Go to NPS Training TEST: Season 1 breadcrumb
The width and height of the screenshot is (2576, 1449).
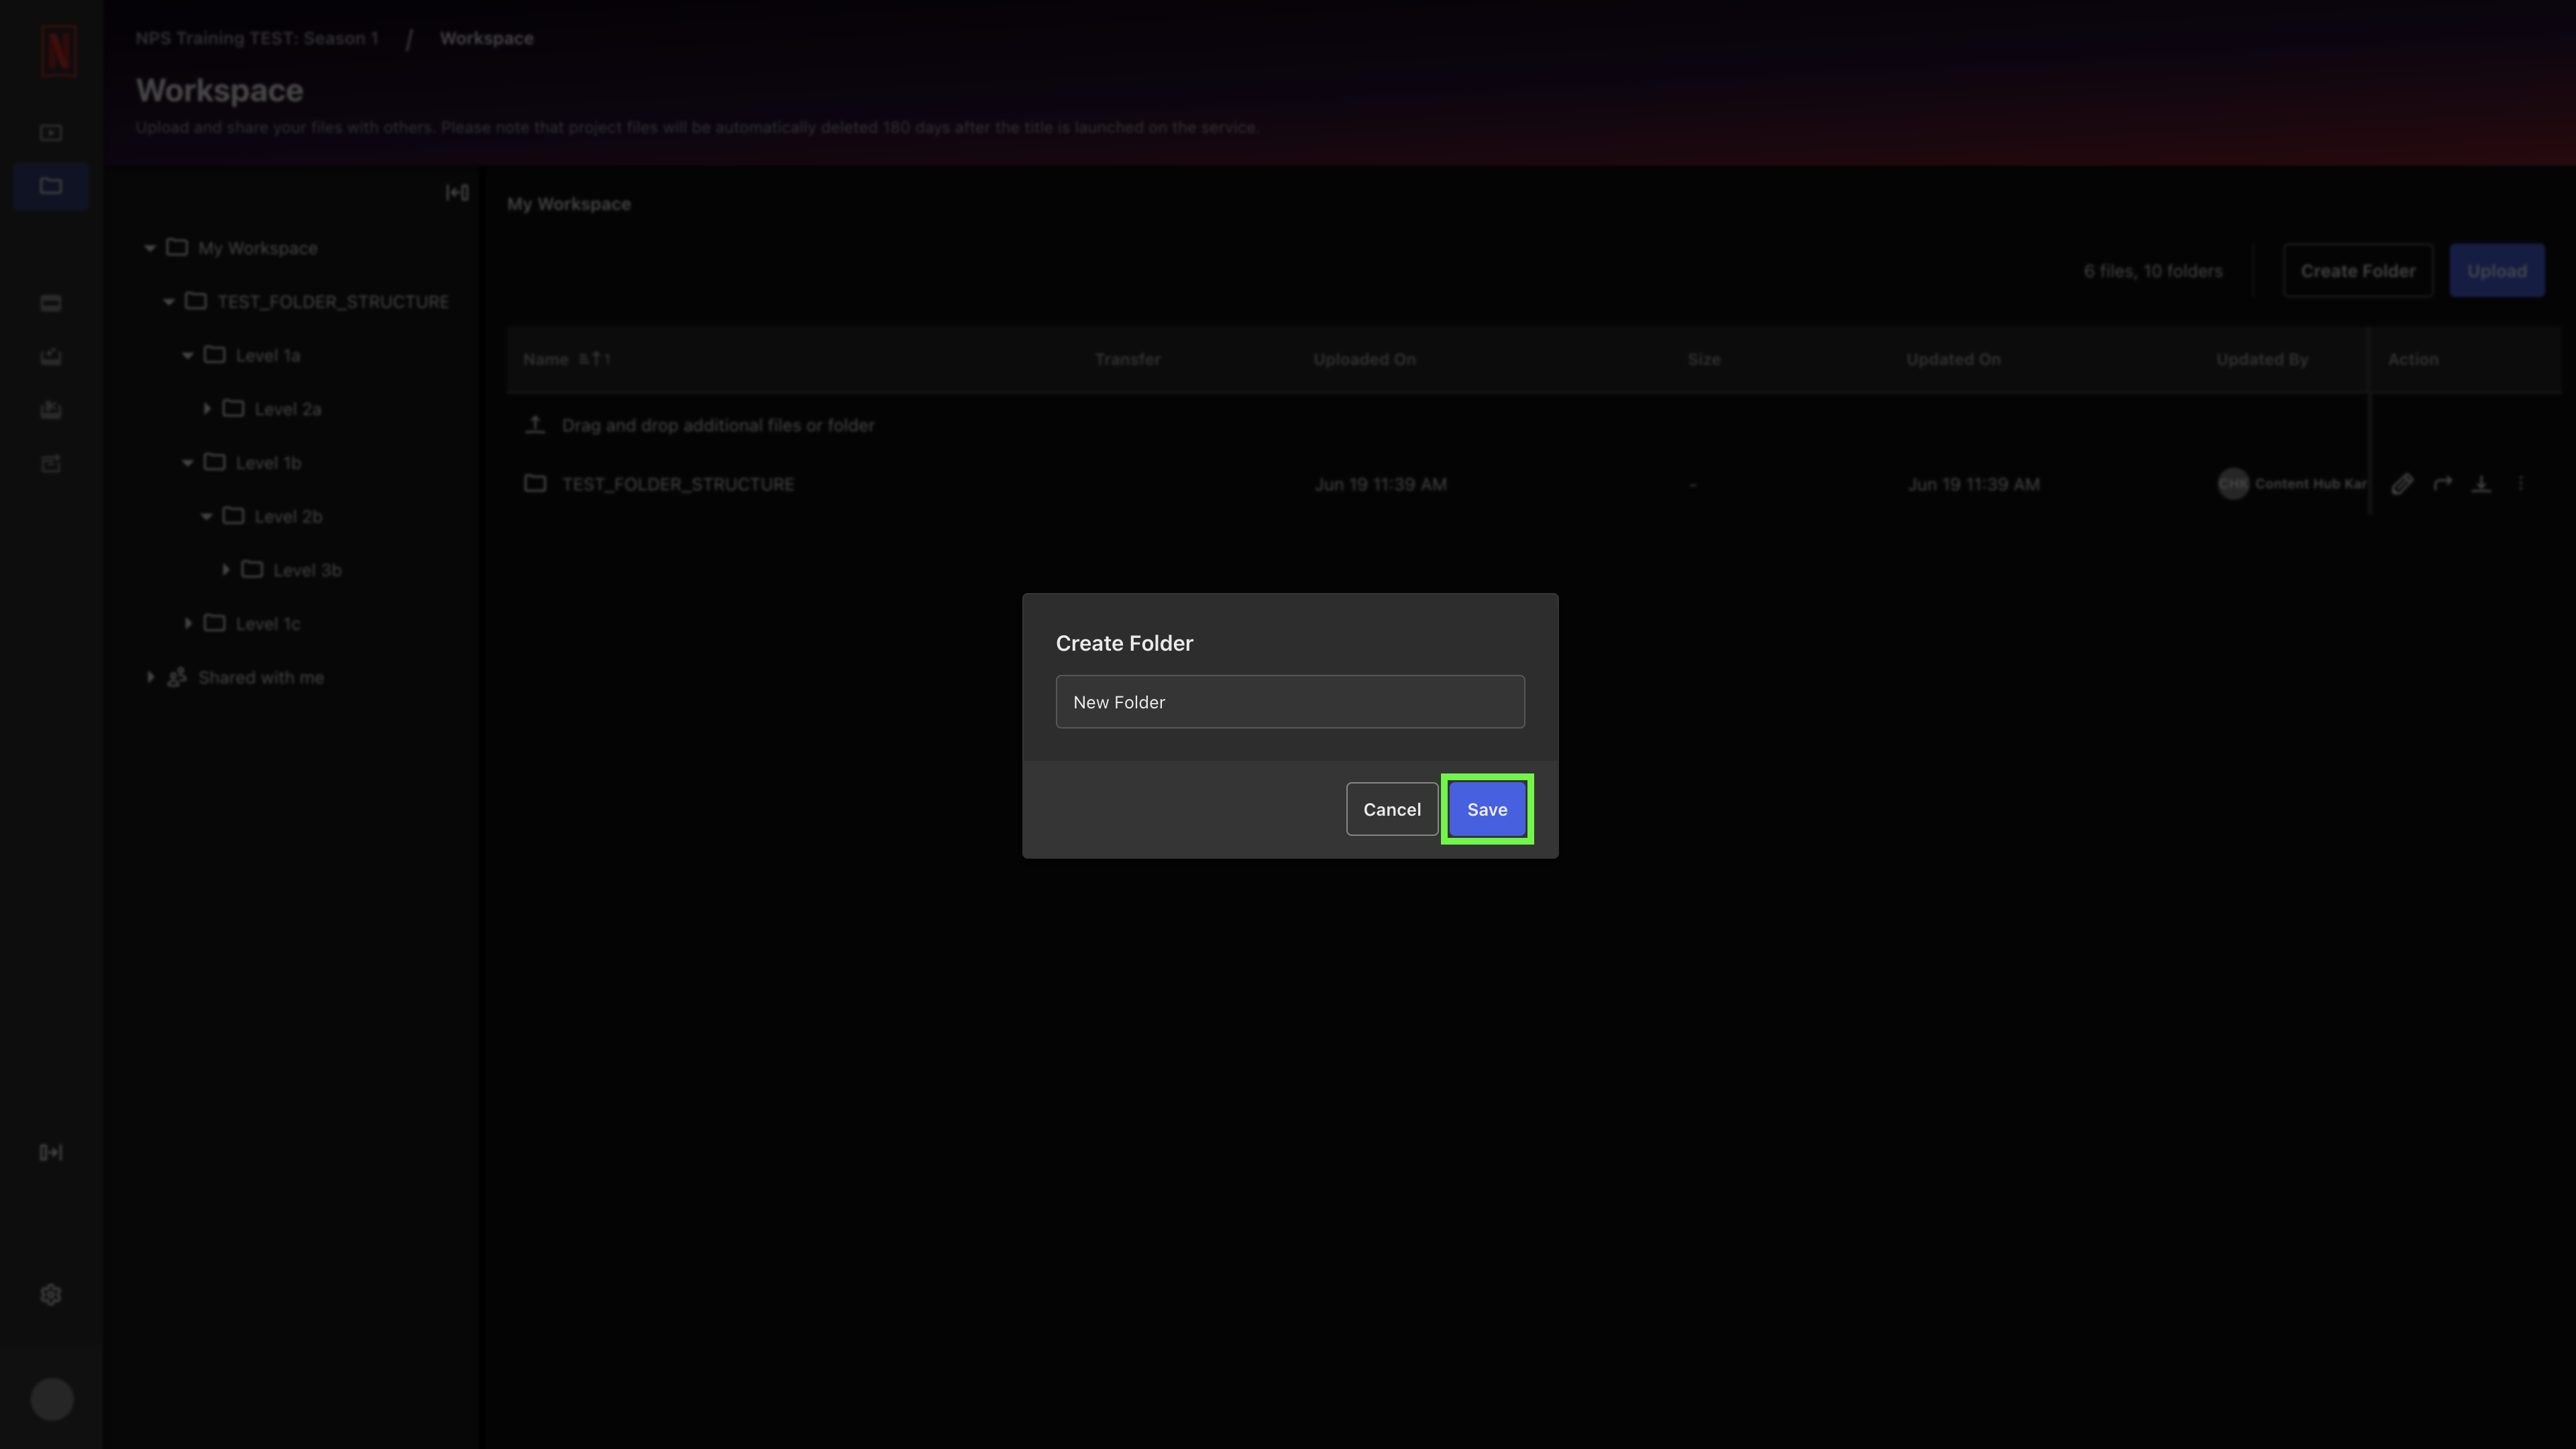[257, 38]
